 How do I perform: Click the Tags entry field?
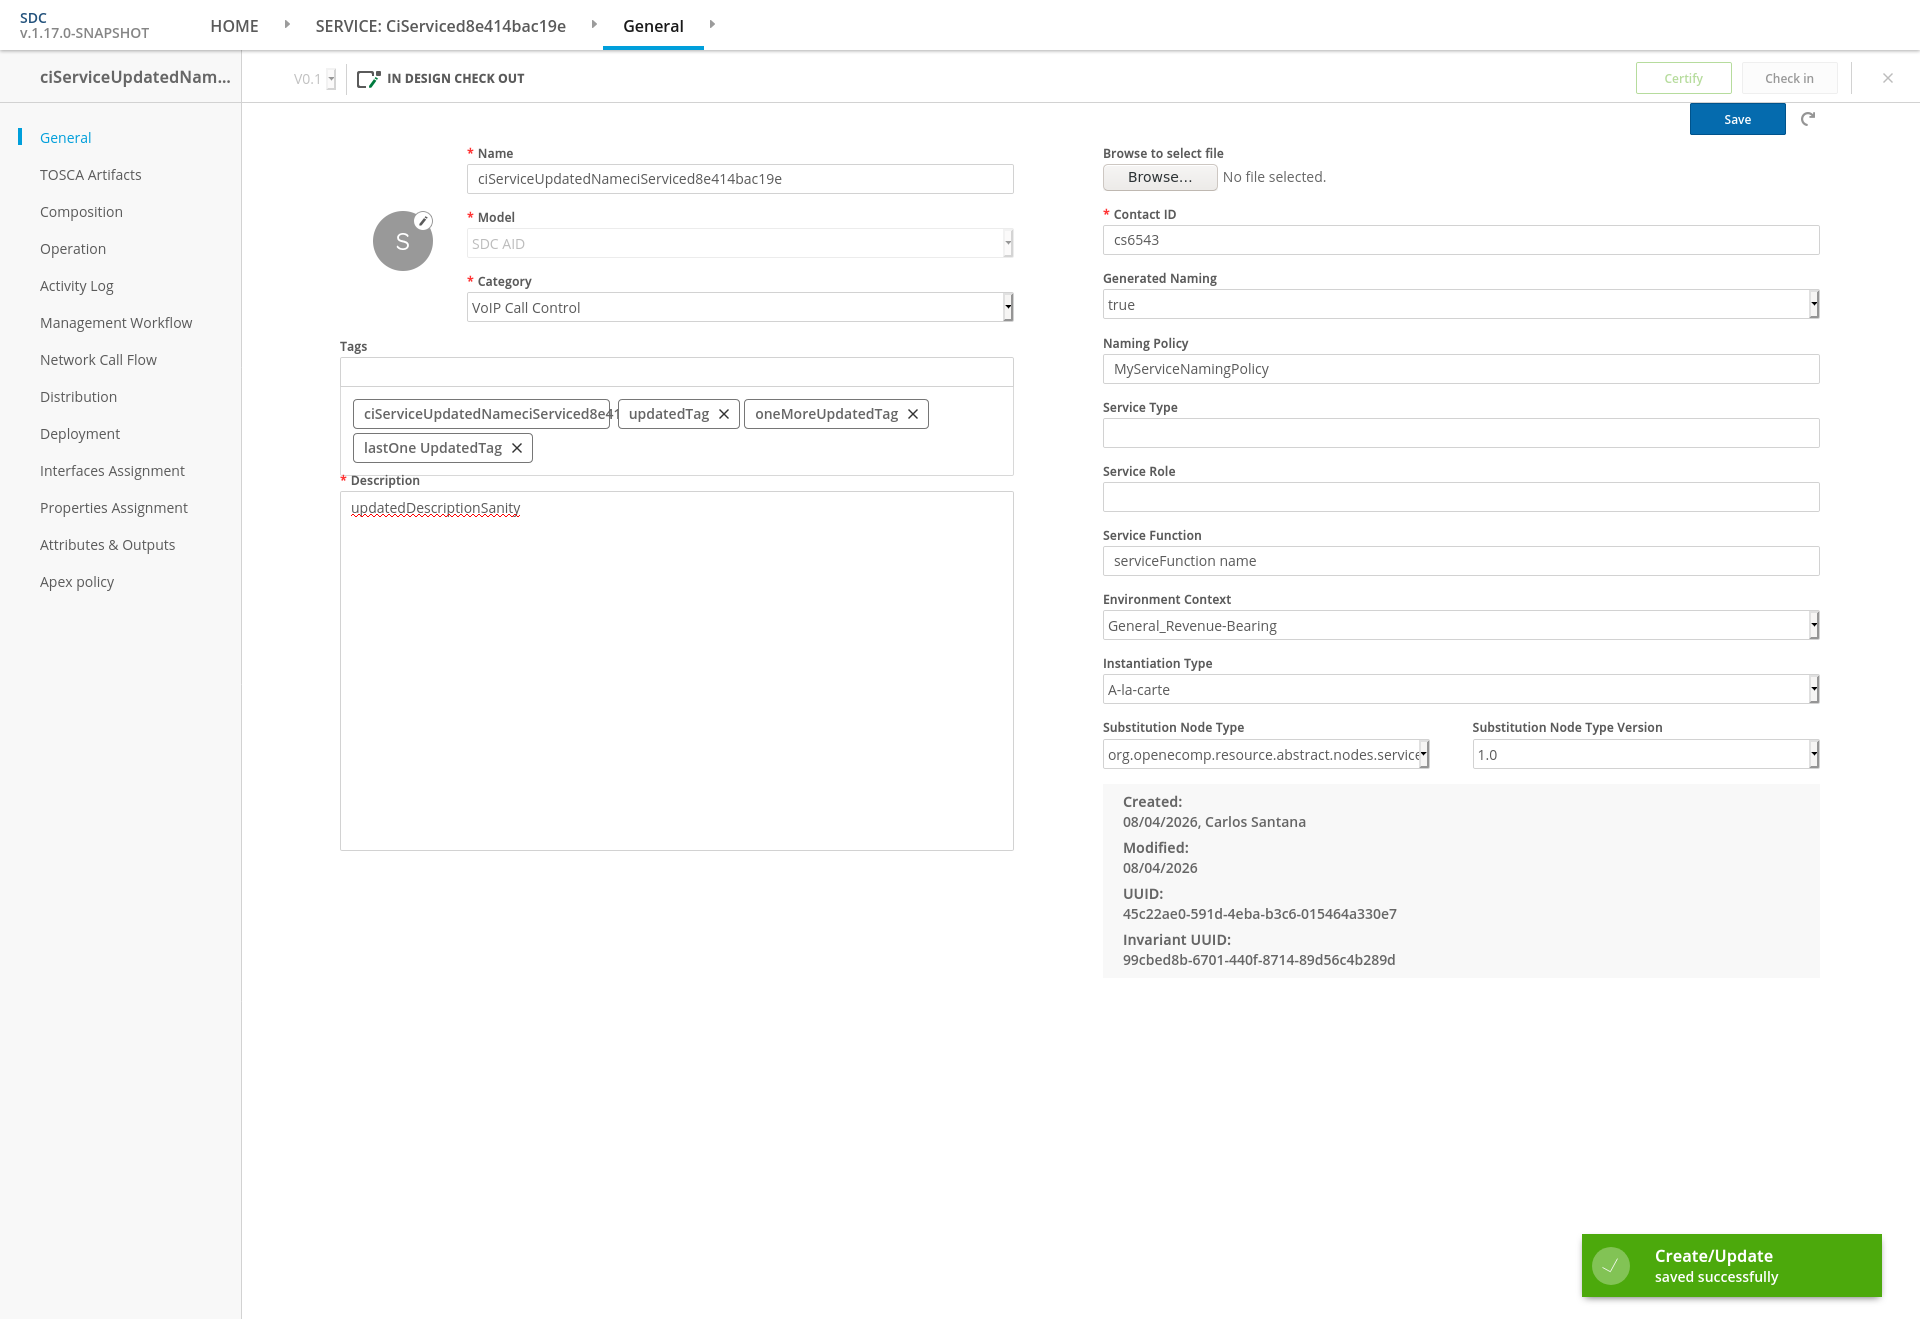tap(677, 372)
